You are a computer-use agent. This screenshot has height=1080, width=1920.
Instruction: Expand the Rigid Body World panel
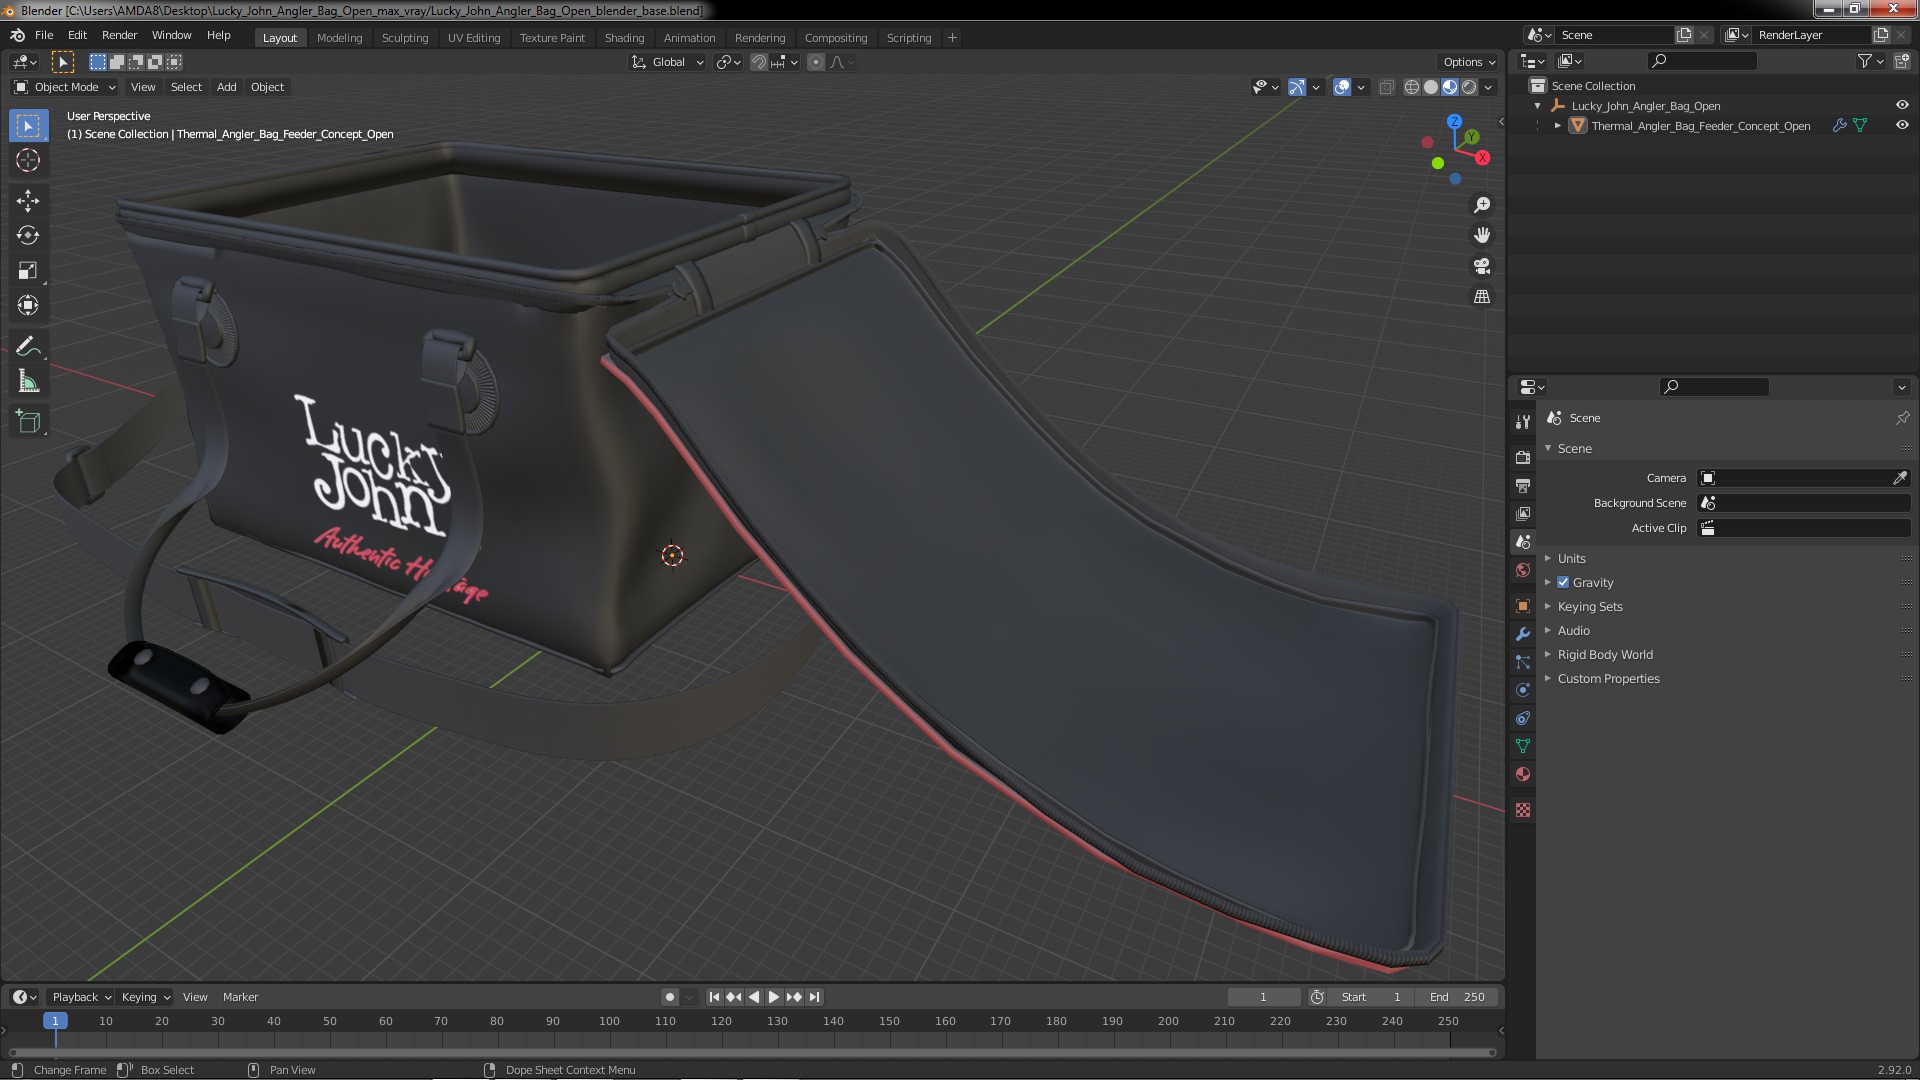(1604, 654)
